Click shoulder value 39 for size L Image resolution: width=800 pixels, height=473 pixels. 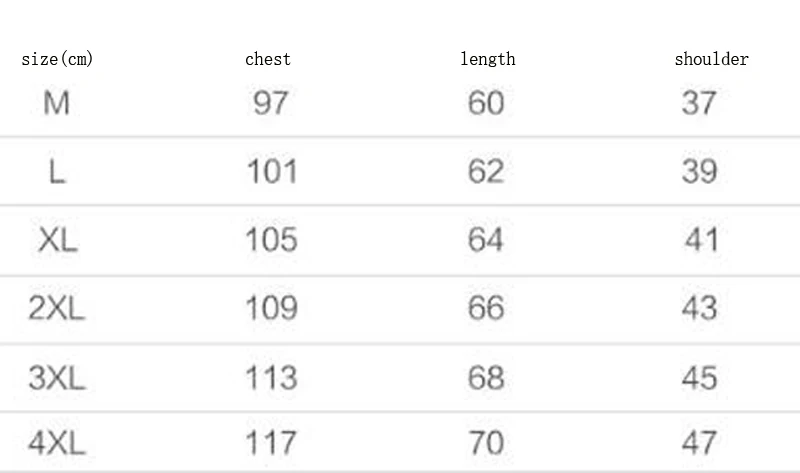(x=699, y=172)
